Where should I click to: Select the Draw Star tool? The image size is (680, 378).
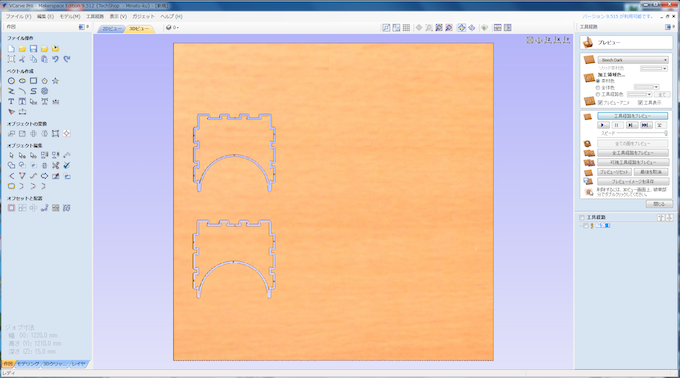(x=56, y=81)
